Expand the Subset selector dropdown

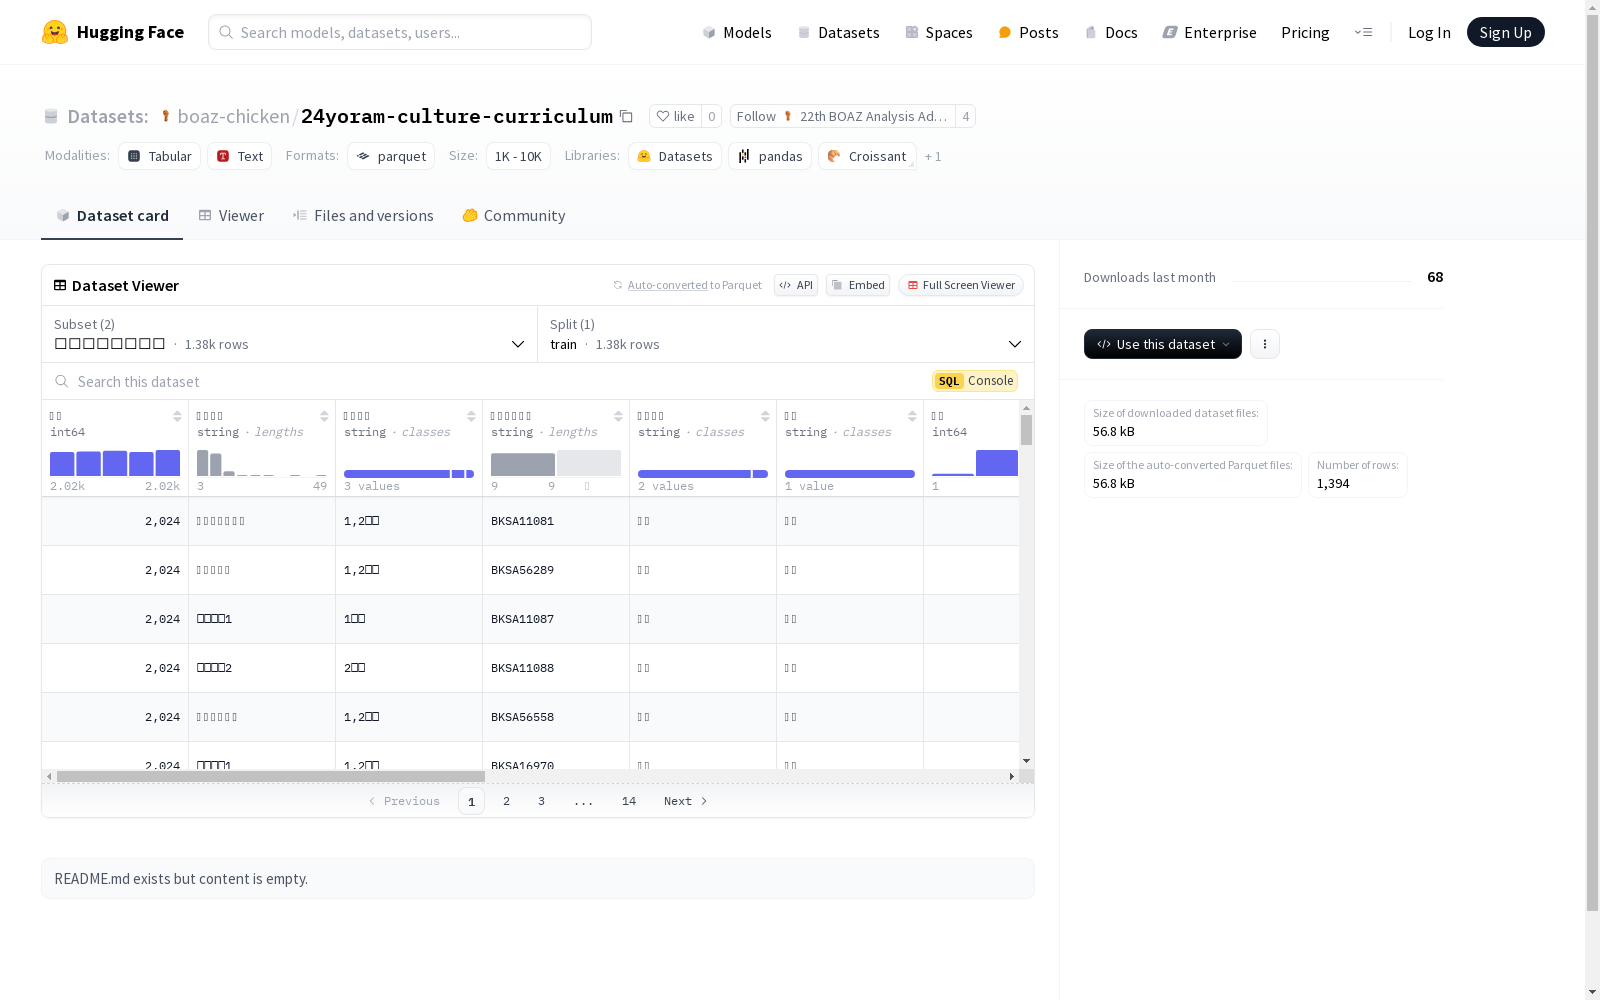point(290,334)
